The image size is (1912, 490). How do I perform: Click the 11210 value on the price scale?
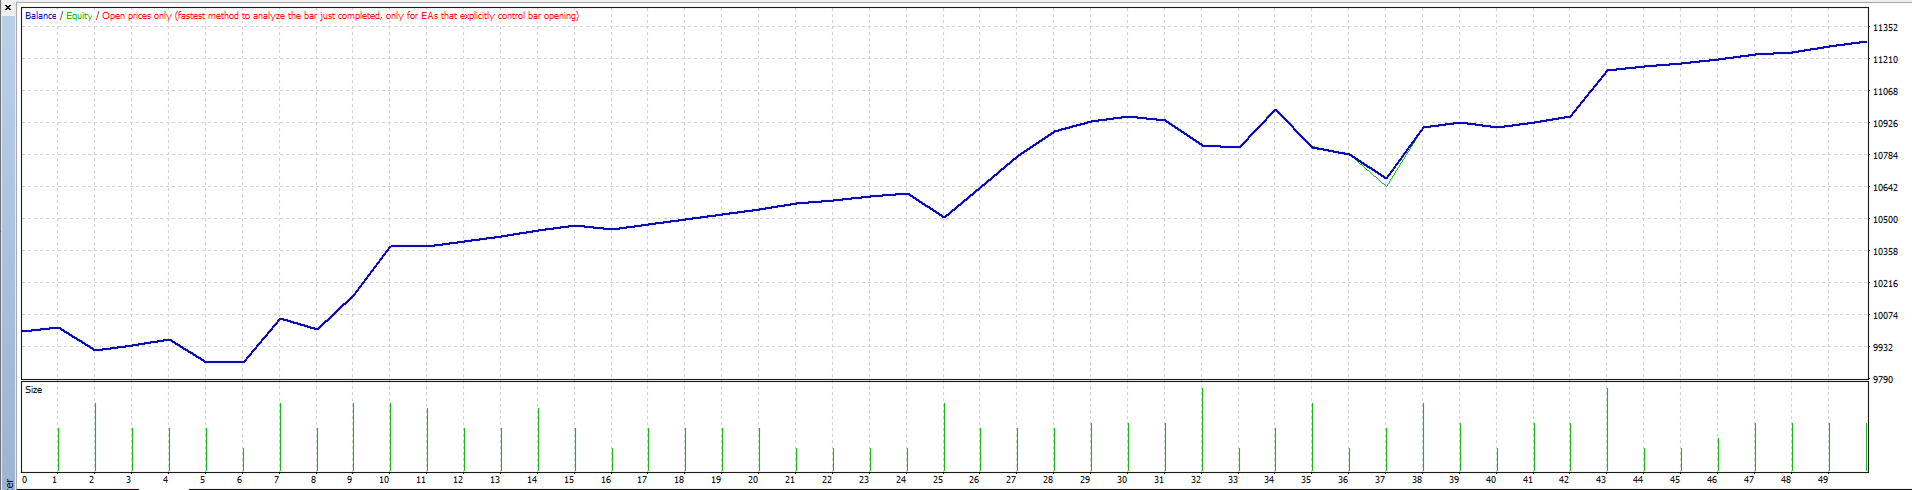(1885, 60)
